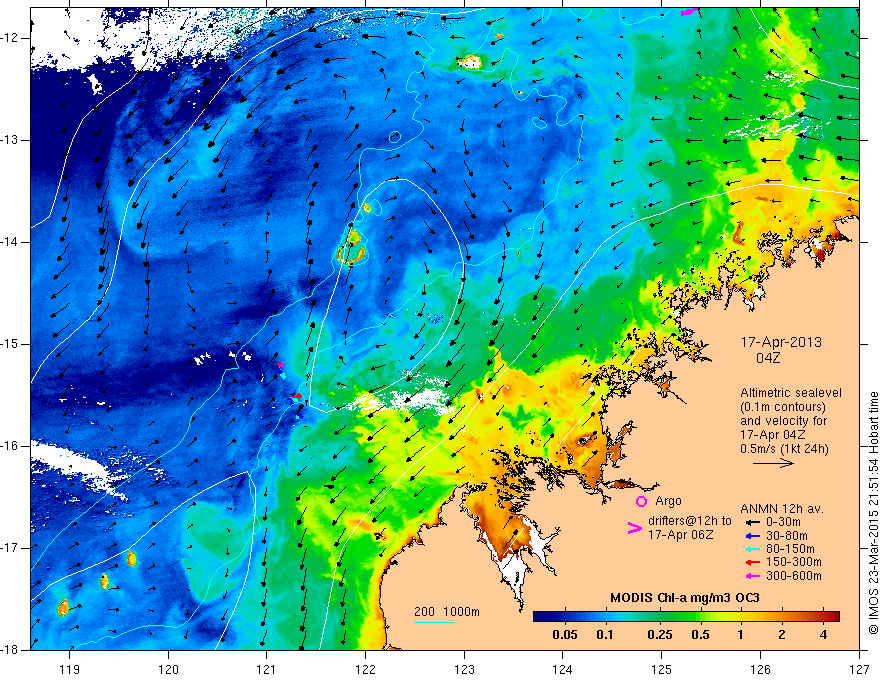Click the longitude label 119
Viewport: 880px width, 680px height.
(70, 669)
